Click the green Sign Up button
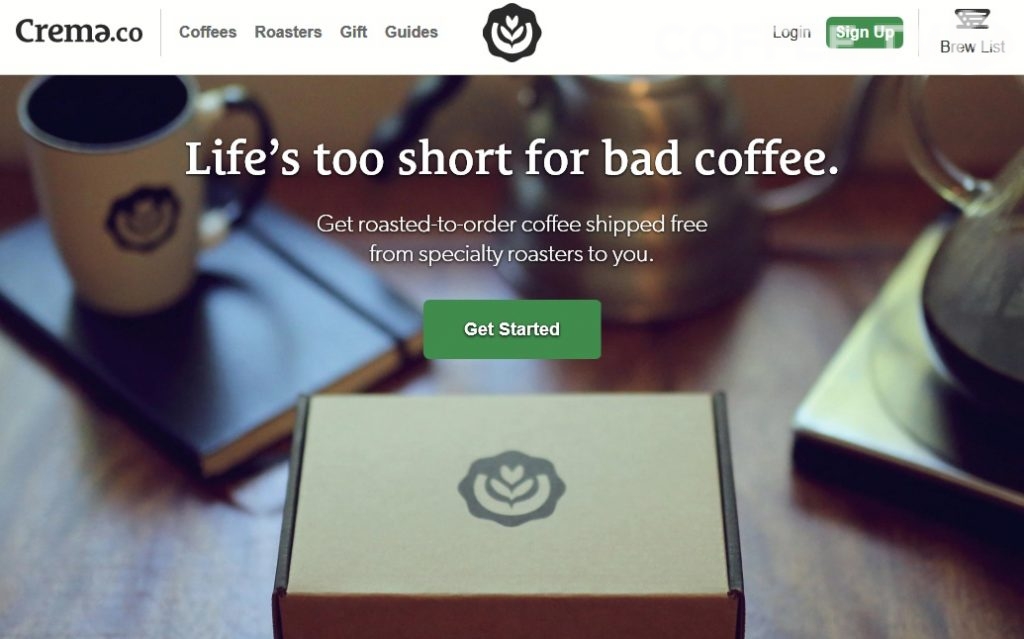 click(864, 33)
